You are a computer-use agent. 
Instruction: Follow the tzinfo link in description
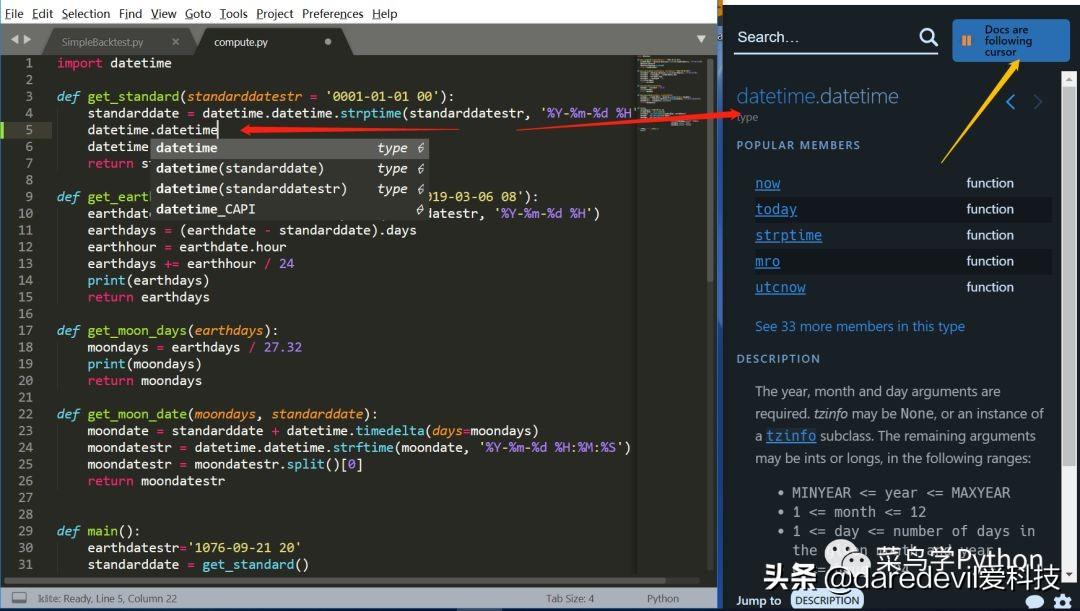coord(791,435)
